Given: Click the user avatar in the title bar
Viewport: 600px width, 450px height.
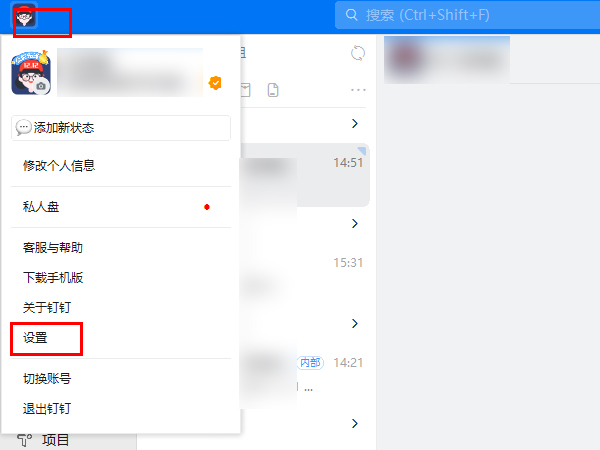Looking at the screenshot, I should tap(25, 16).
